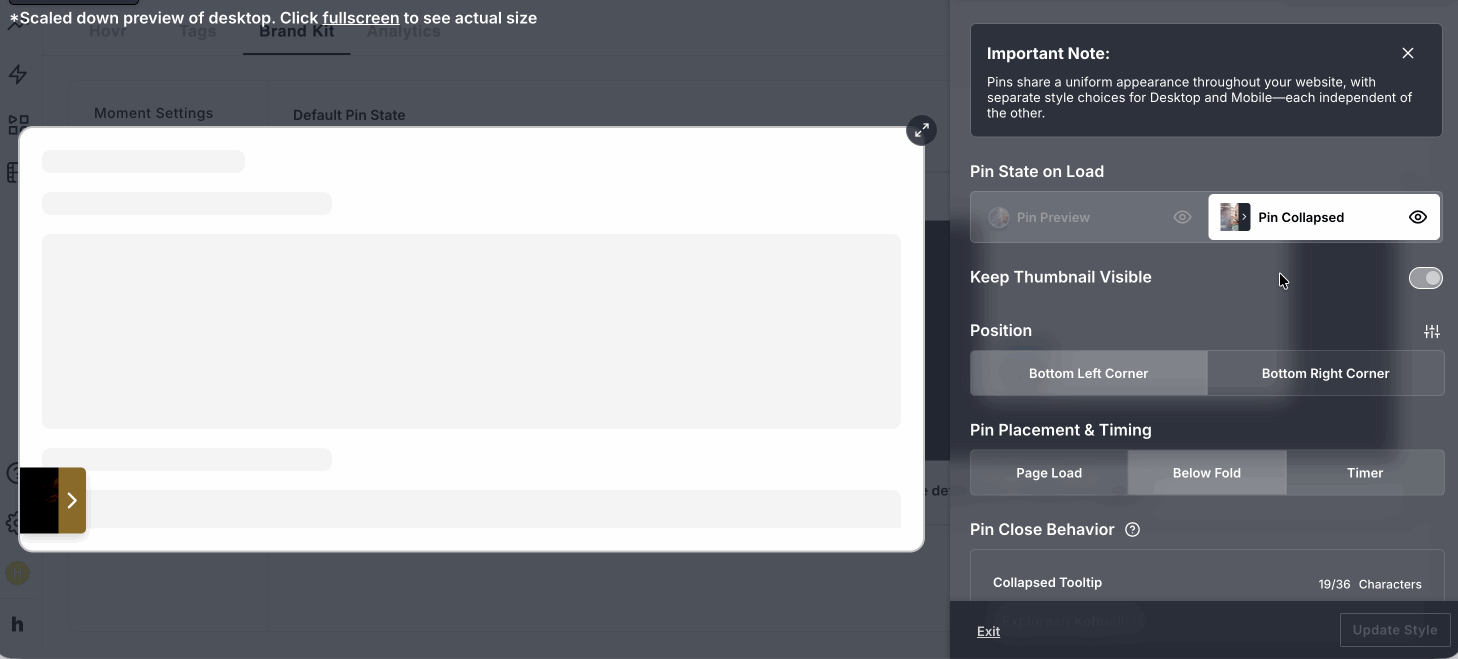Click the Exit link
The image size is (1458, 659).
[988, 631]
